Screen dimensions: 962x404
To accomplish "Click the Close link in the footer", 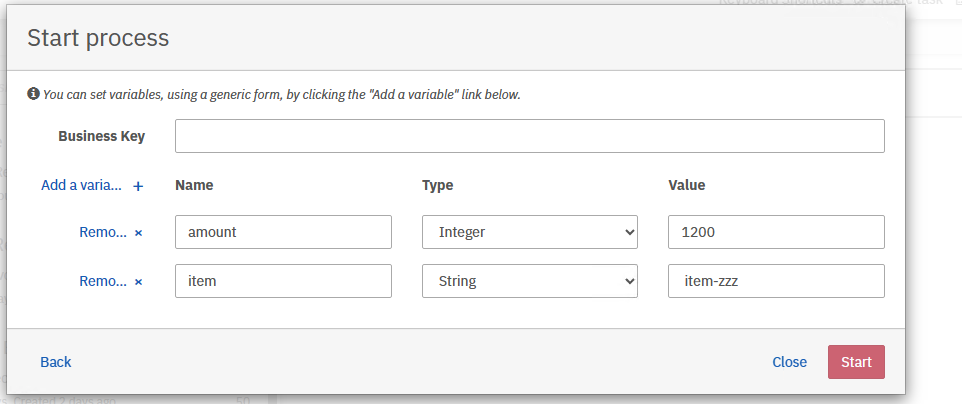I will pyautogui.click(x=789, y=362).
